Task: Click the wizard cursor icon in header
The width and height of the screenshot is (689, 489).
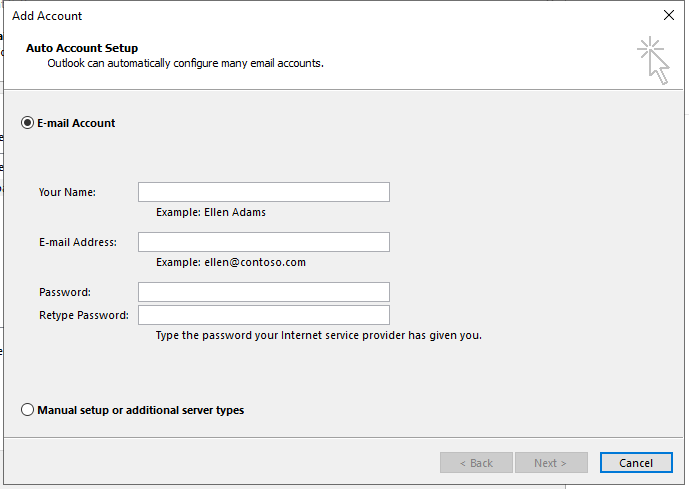Action: tap(653, 59)
